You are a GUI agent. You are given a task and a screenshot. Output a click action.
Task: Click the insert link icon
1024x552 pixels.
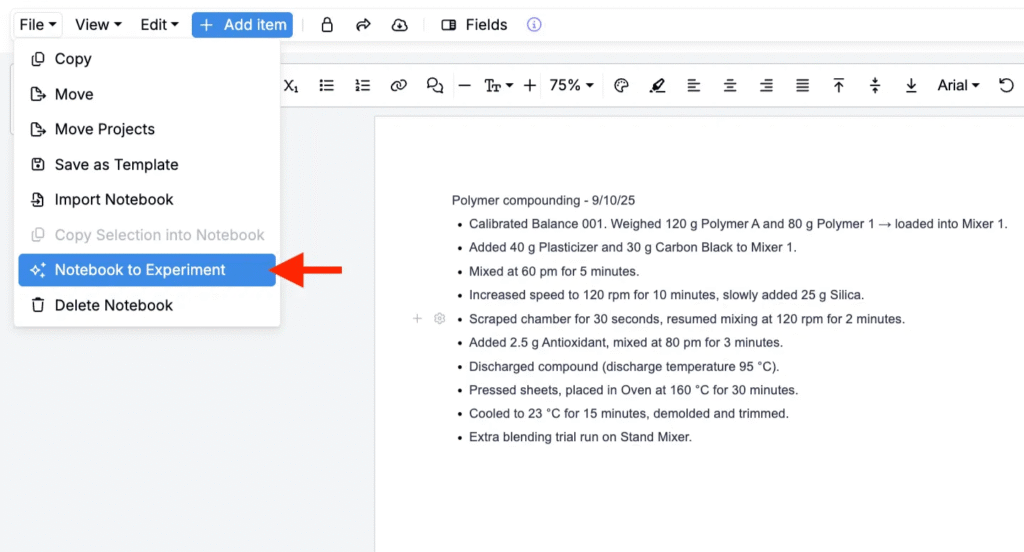click(x=399, y=86)
